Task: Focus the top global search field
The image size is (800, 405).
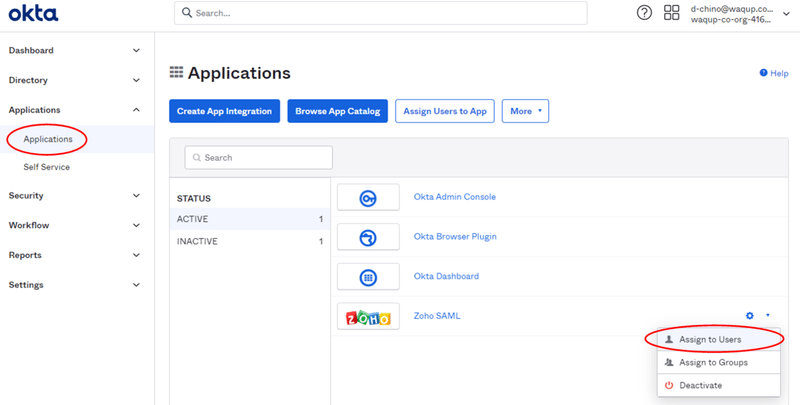Action: 381,13
